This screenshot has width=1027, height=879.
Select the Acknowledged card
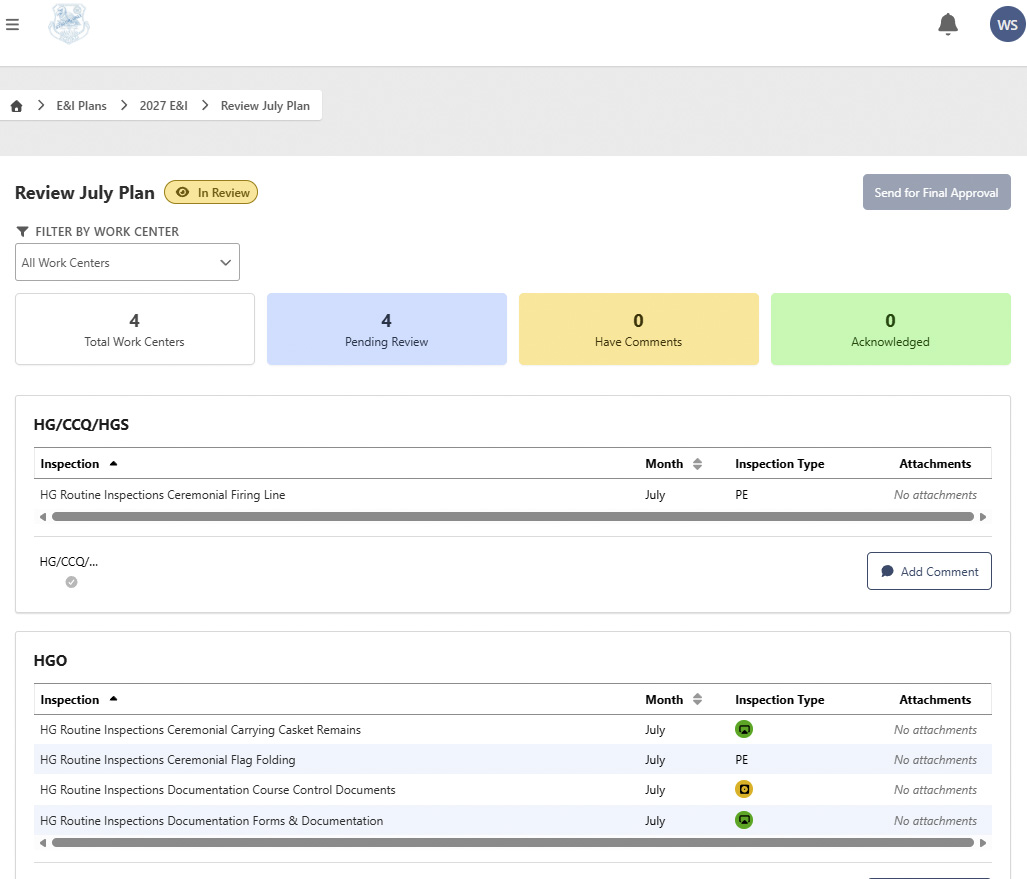pyautogui.click(x=891, y=329)
